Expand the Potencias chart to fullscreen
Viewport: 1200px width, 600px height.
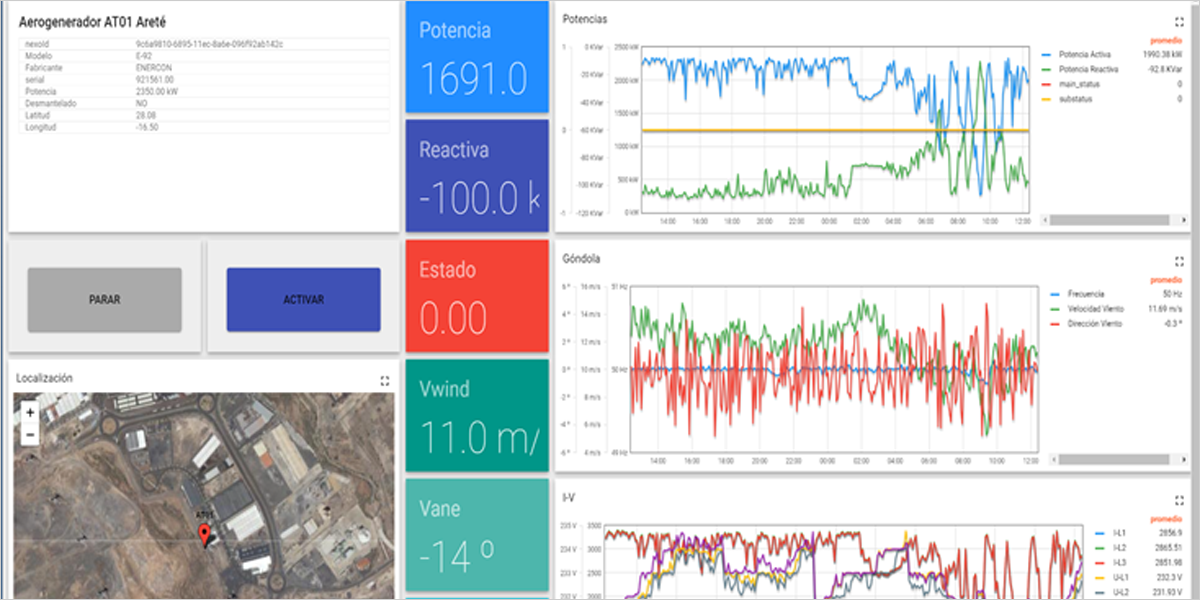click(x=1180, y=20)
